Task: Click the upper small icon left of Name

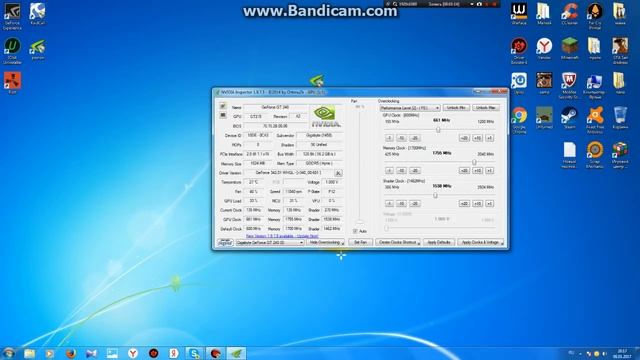Action: (x=223, y=106)
